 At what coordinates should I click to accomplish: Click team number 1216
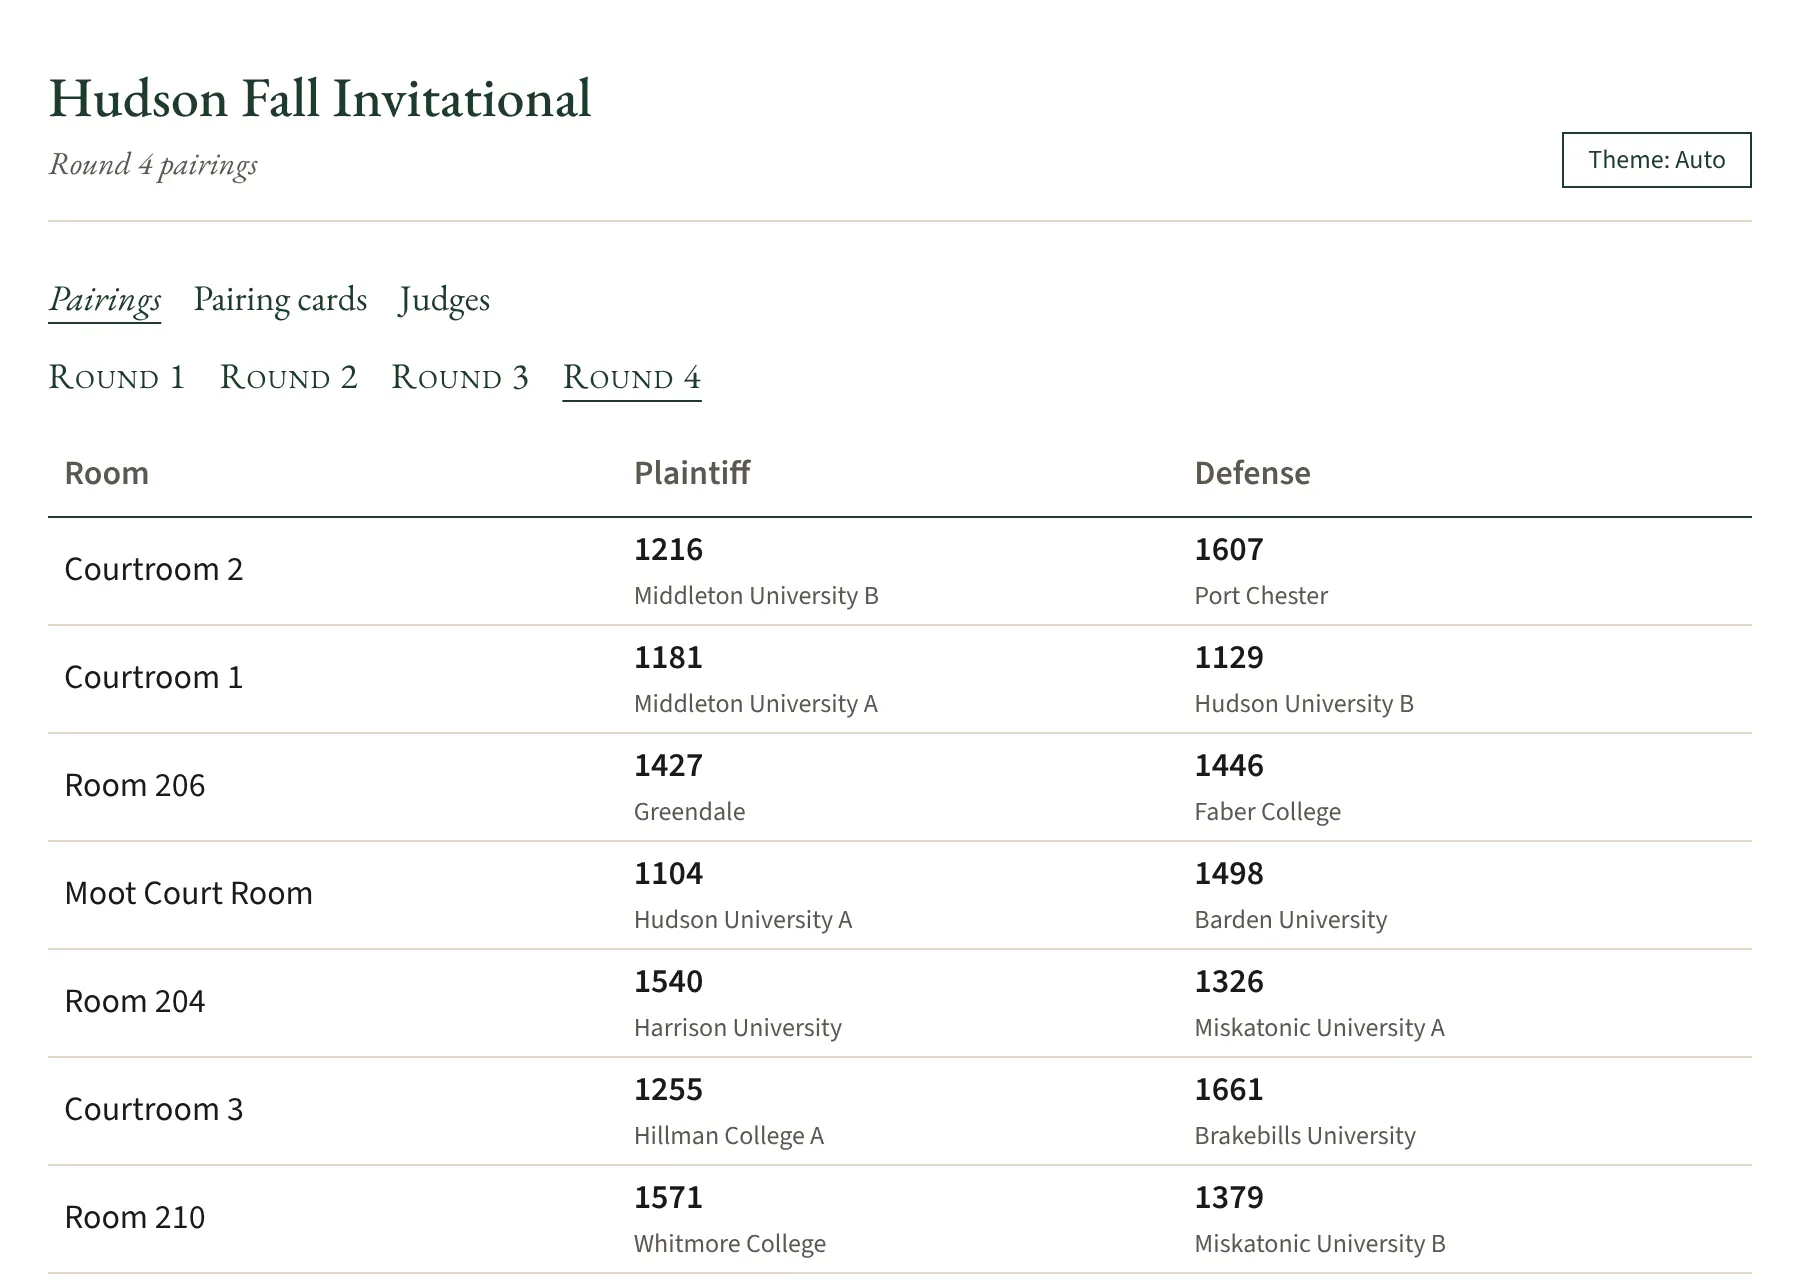[669, 549]
